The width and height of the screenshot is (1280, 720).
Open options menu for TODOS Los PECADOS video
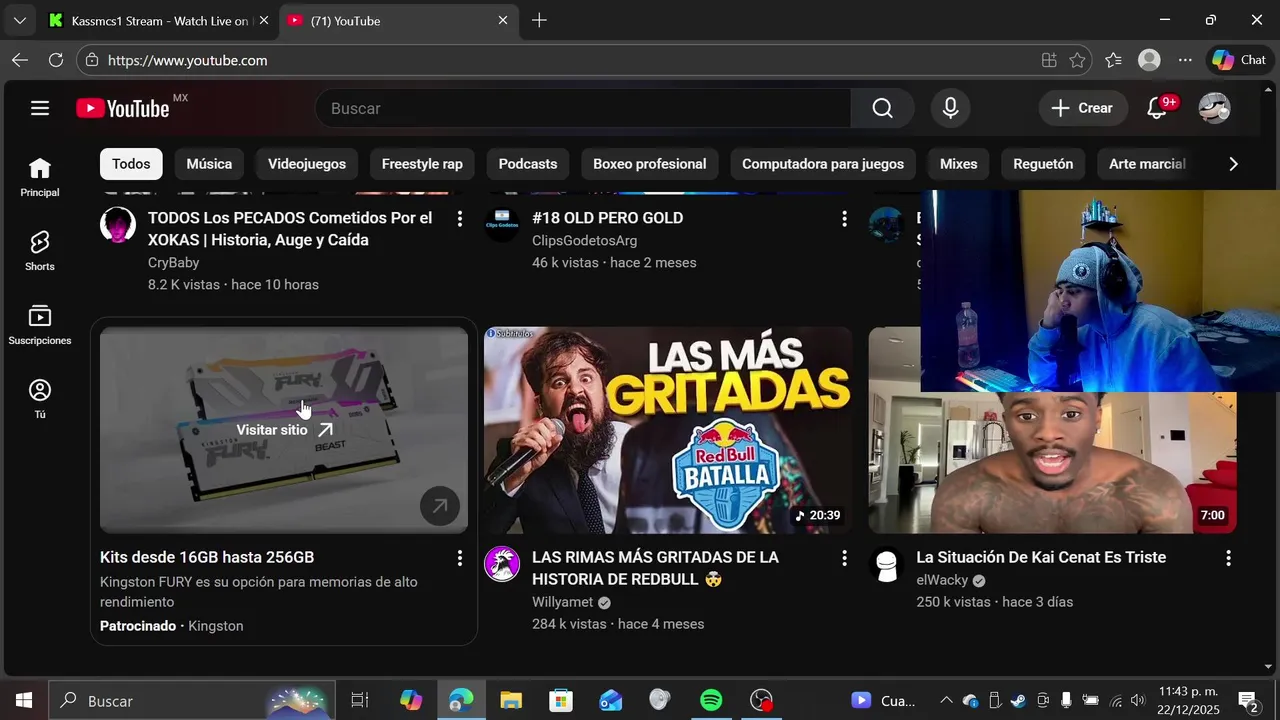click(x=459, y=218)
